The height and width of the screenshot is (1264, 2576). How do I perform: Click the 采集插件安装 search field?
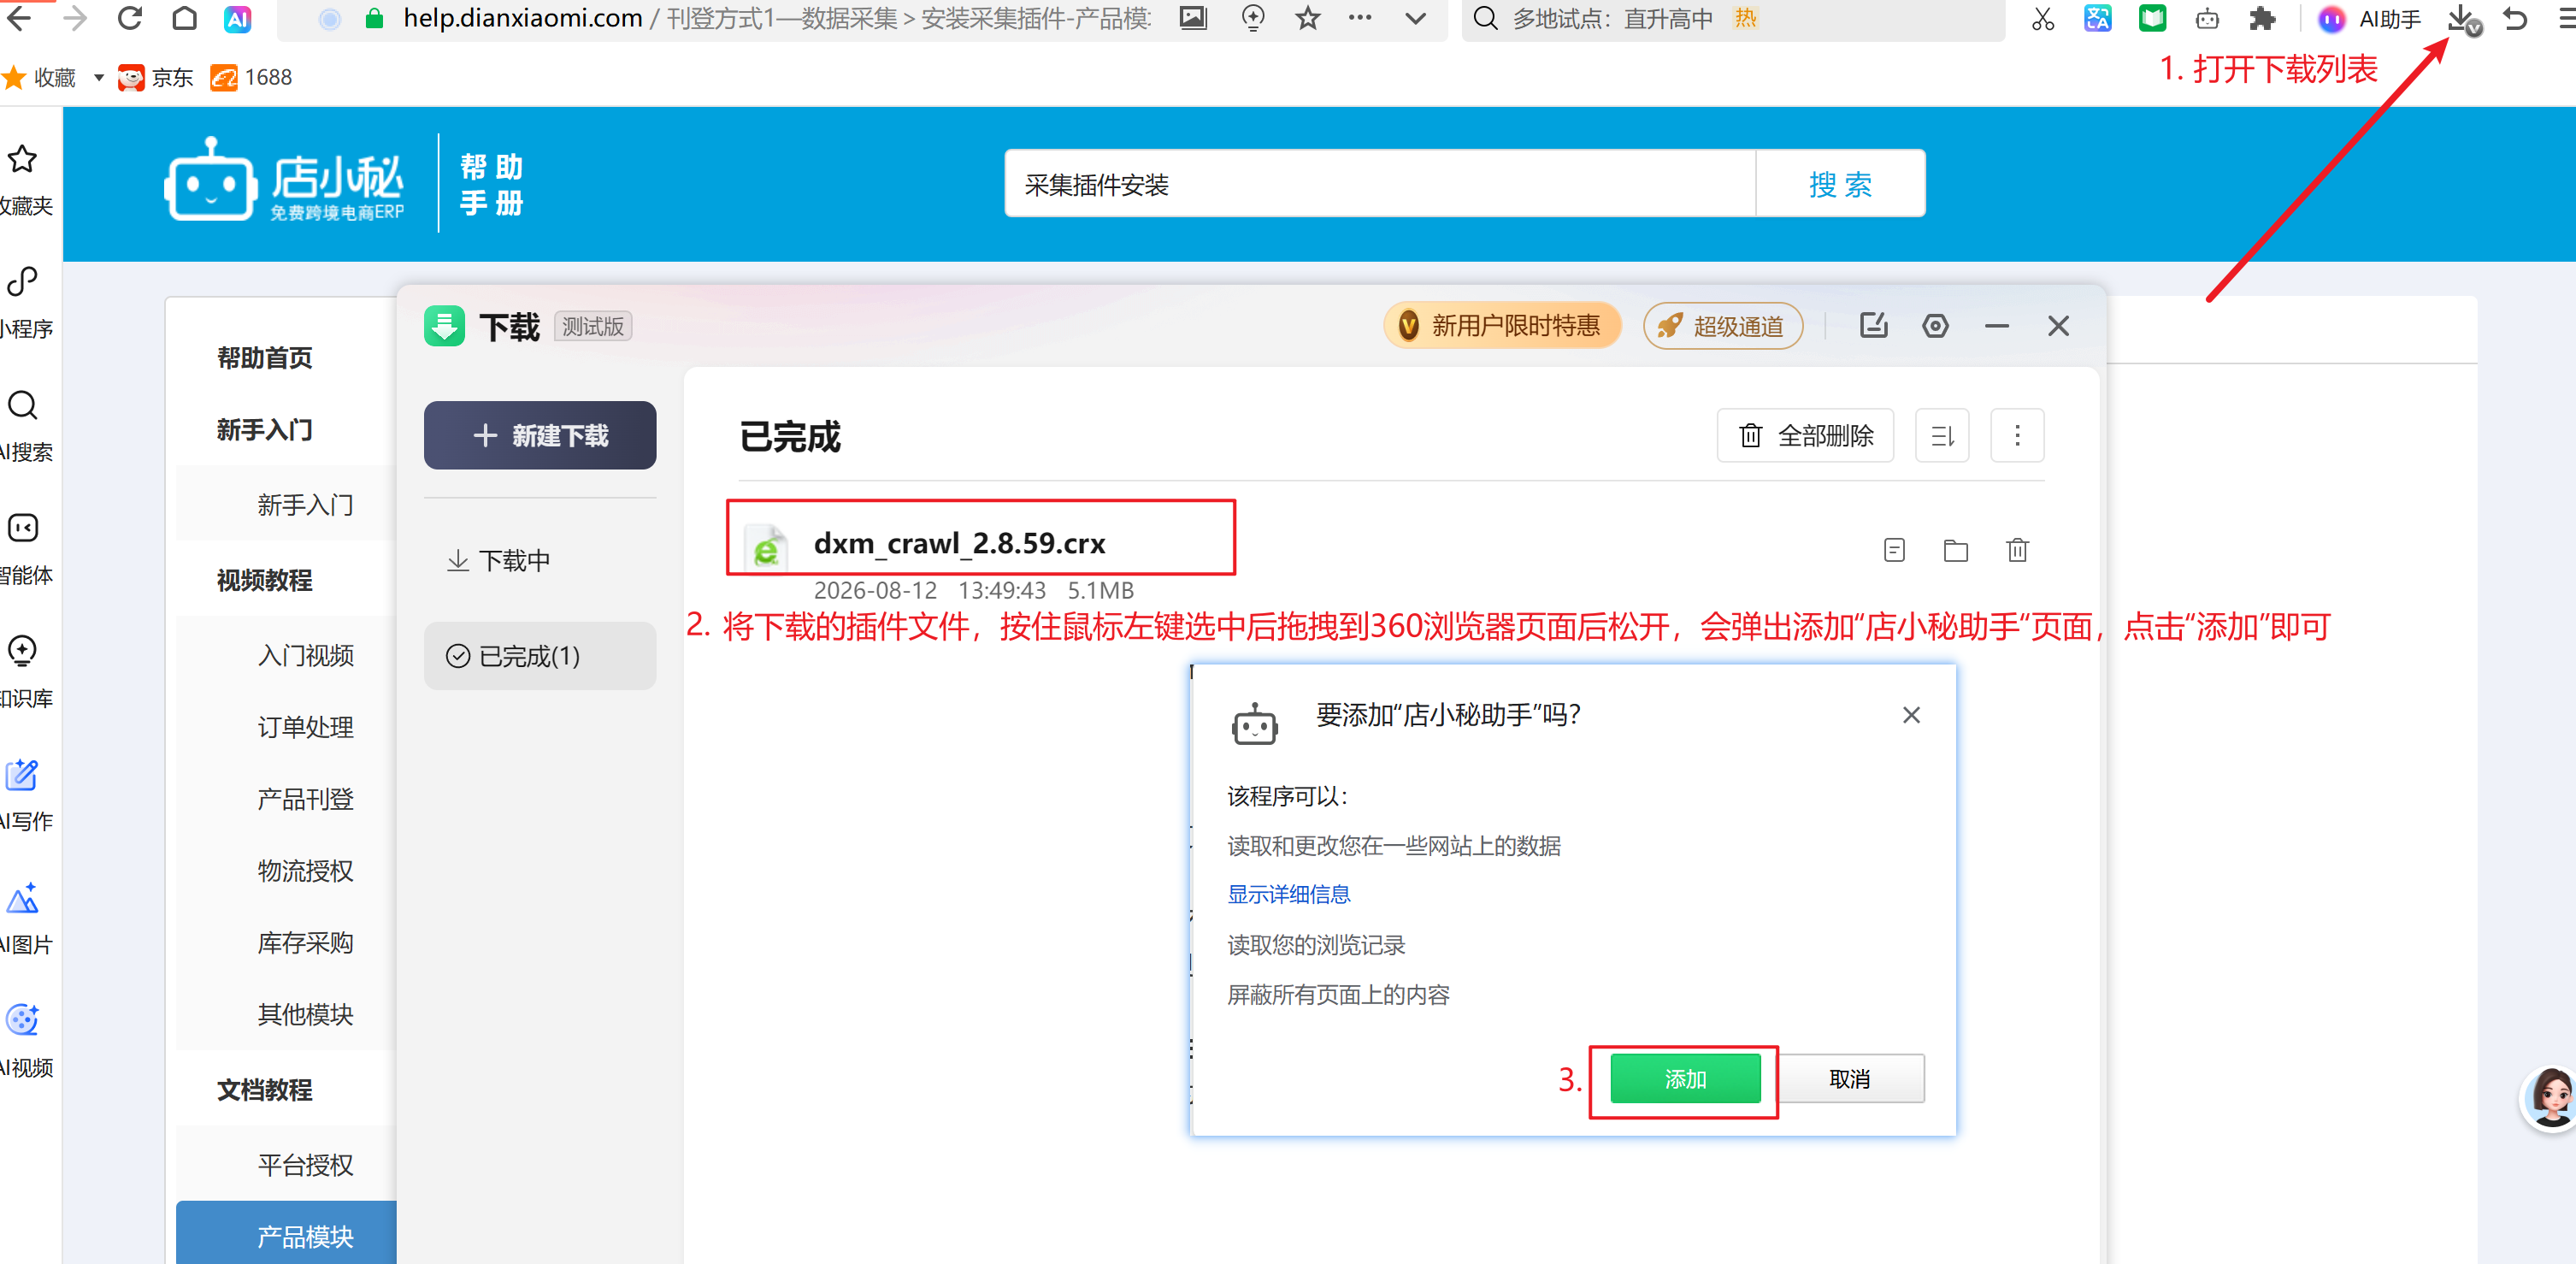(1379, 184)
